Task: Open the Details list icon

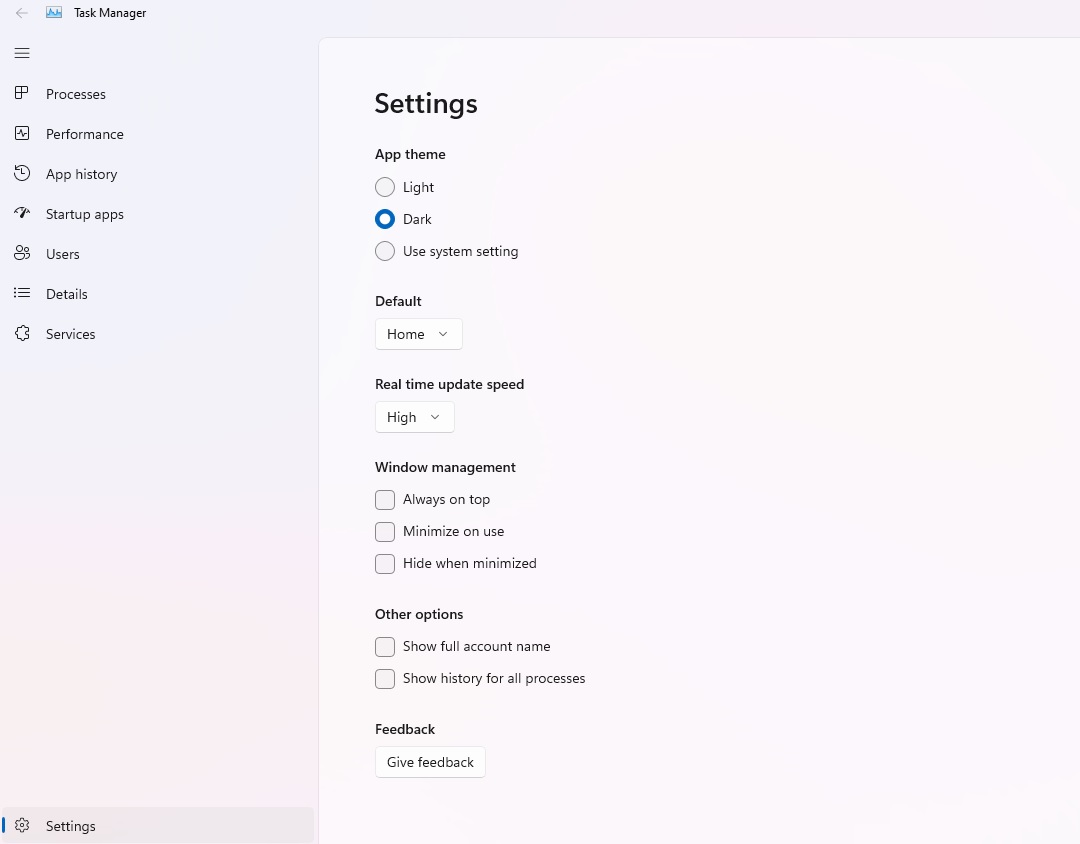Action: (x=22, y=293)
